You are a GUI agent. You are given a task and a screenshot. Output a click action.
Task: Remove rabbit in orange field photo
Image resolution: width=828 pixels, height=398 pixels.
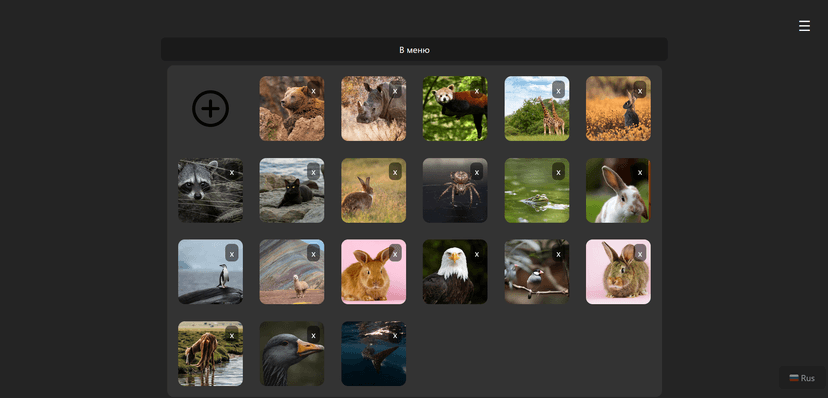(x=640, y=90)
